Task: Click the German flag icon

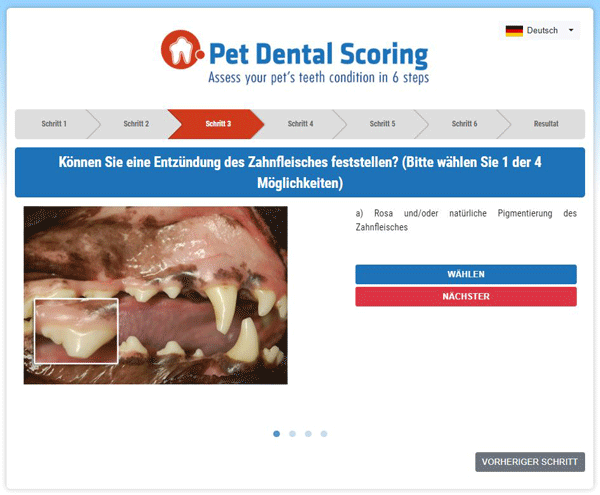Action: pyautogui.click(x=514, y=31)
